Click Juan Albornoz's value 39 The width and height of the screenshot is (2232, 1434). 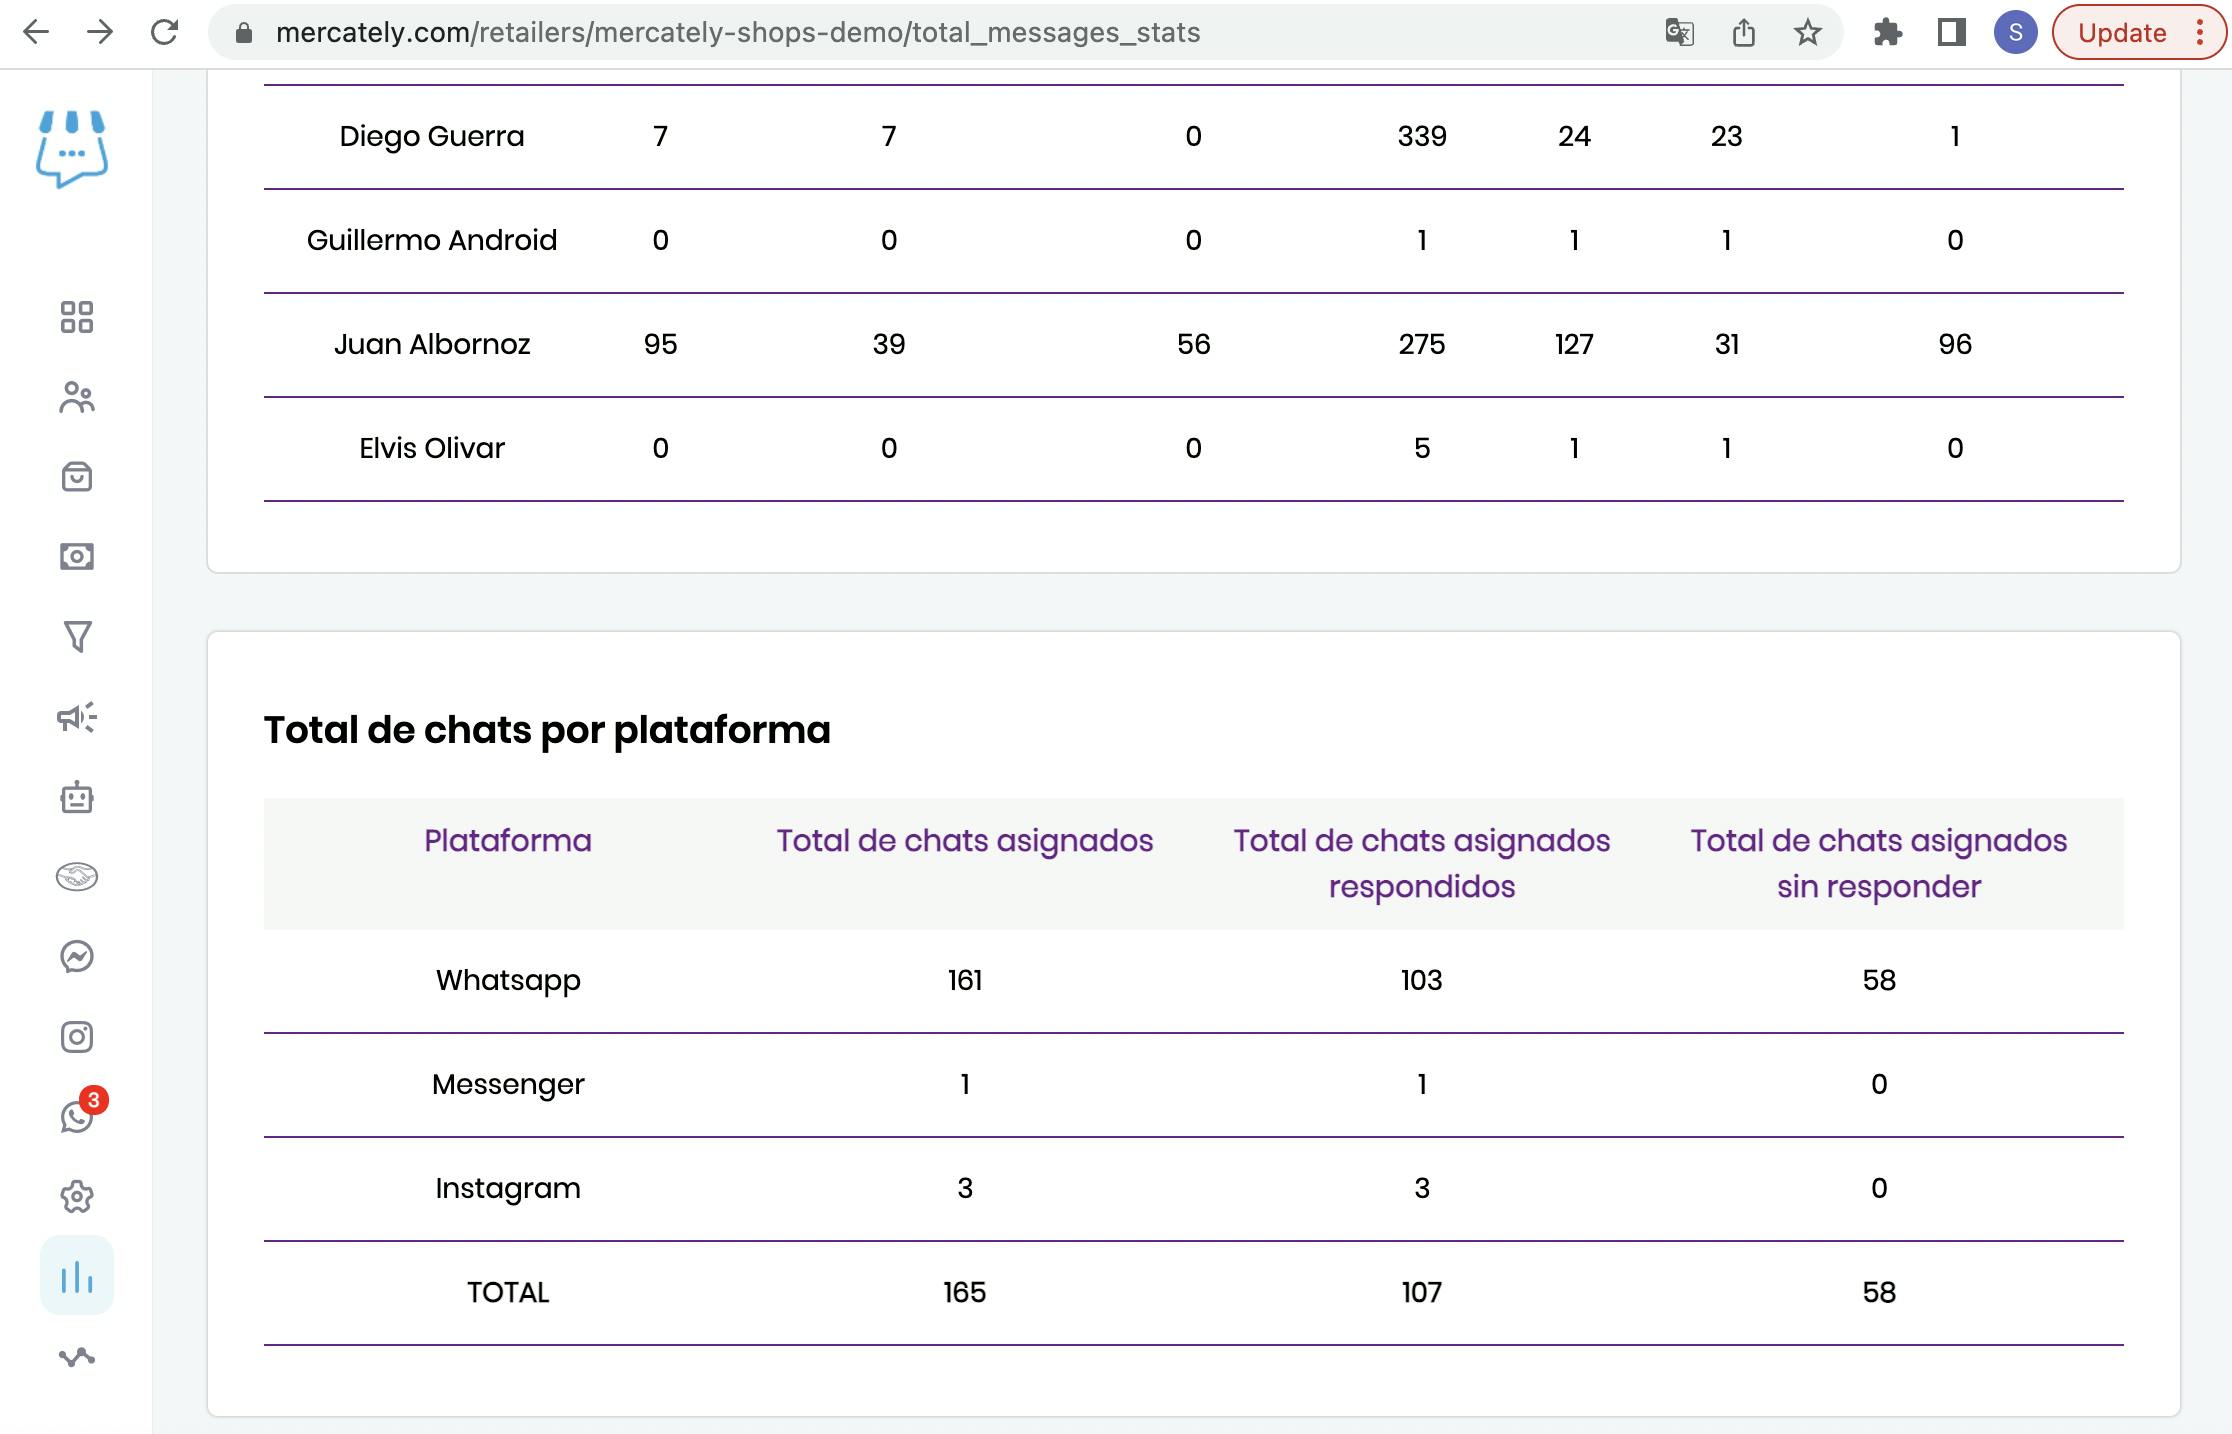(889, 344)
